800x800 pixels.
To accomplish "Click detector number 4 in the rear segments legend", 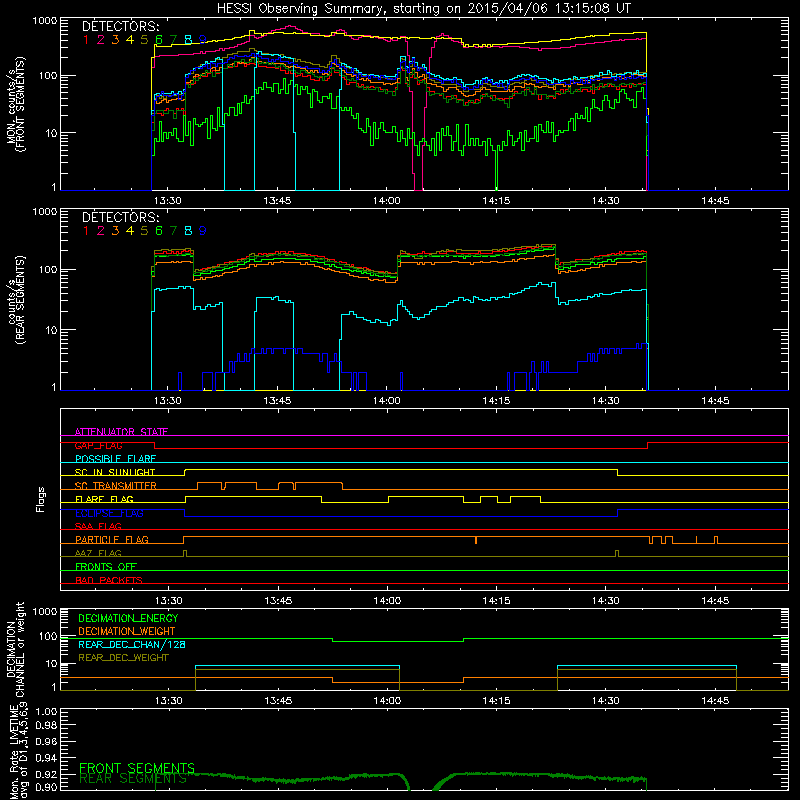I will 130,231.
